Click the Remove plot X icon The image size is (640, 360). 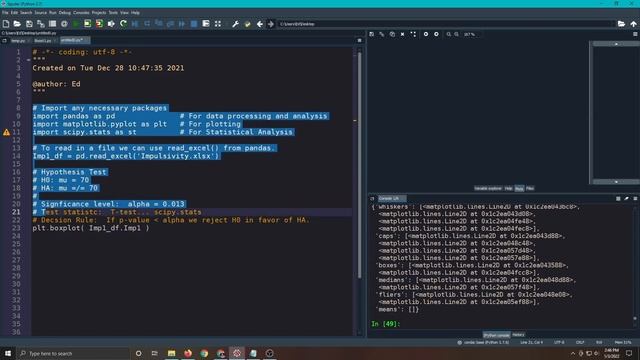[x=402, y=34]
